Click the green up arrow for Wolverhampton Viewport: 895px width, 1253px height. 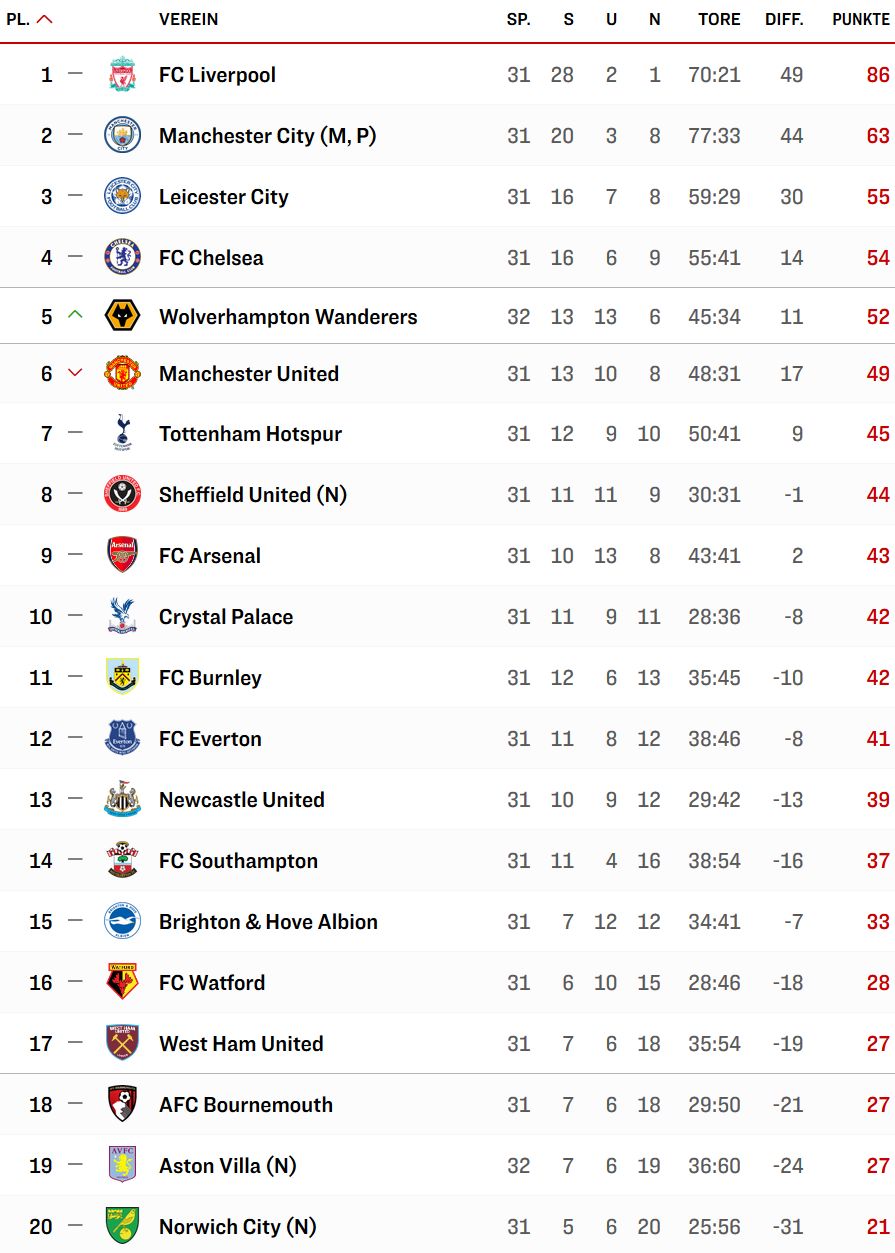tap(75, 315)
